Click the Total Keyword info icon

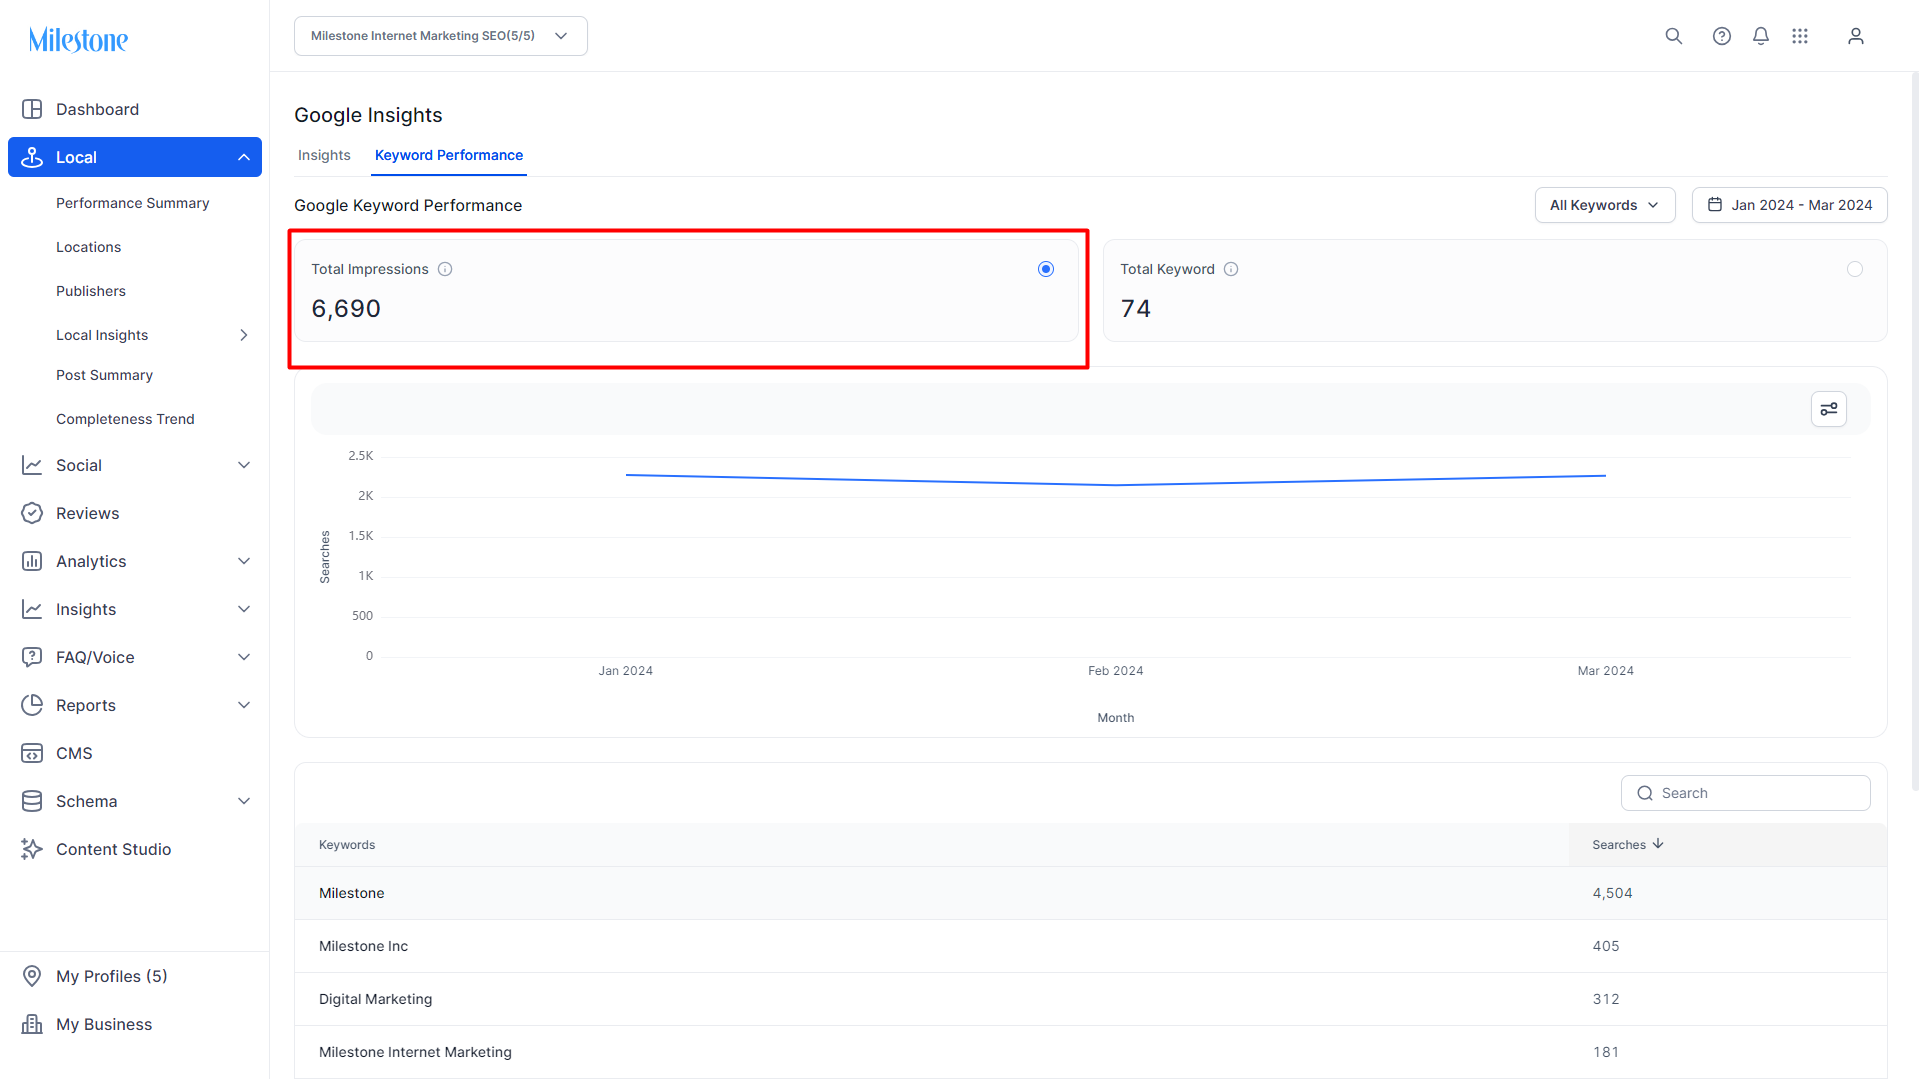(x=1231, y=269)
